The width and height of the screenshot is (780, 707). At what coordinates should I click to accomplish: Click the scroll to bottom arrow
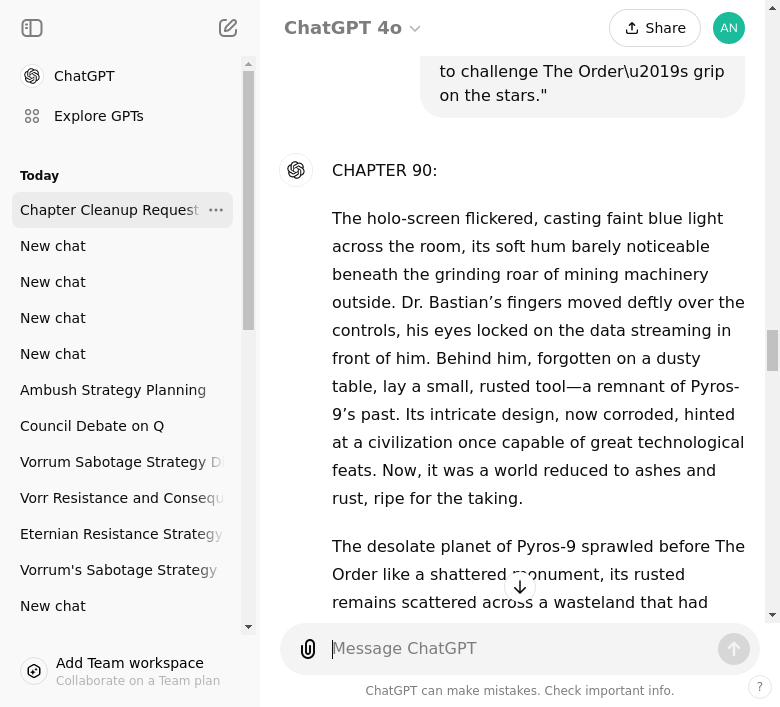(520, 587)
